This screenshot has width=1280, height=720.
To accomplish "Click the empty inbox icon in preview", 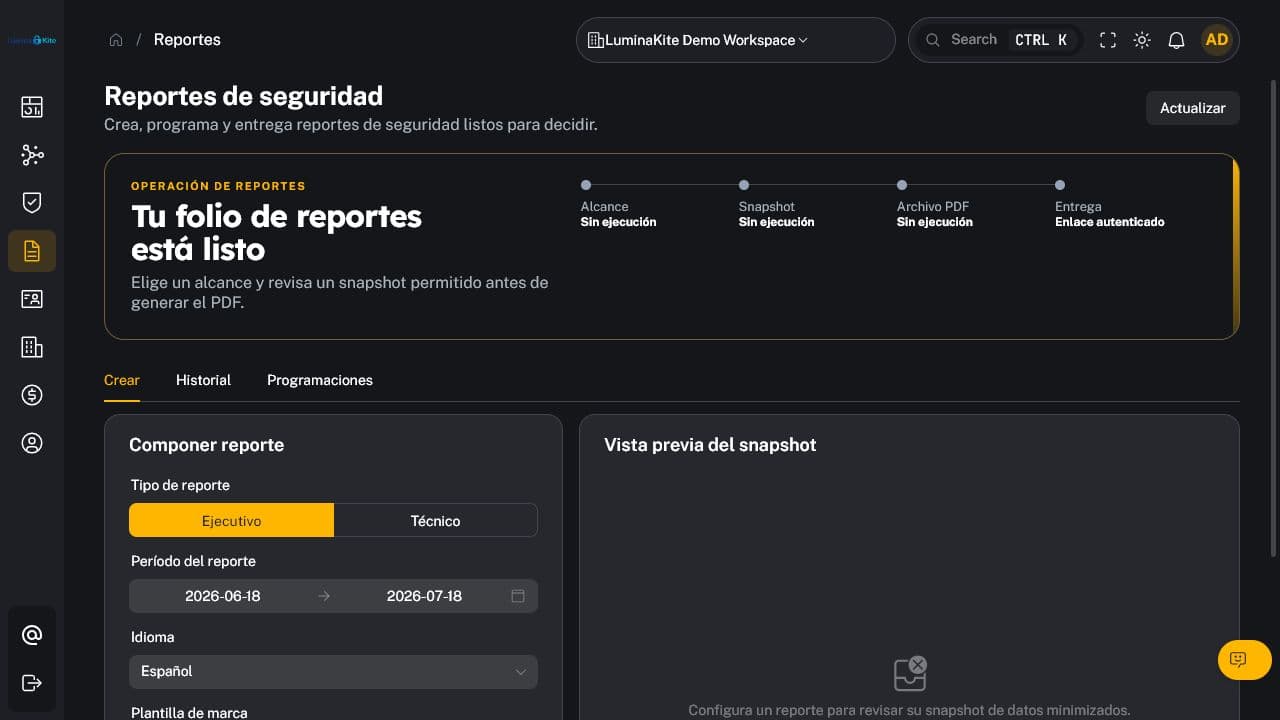I will (x=910, y=674).
